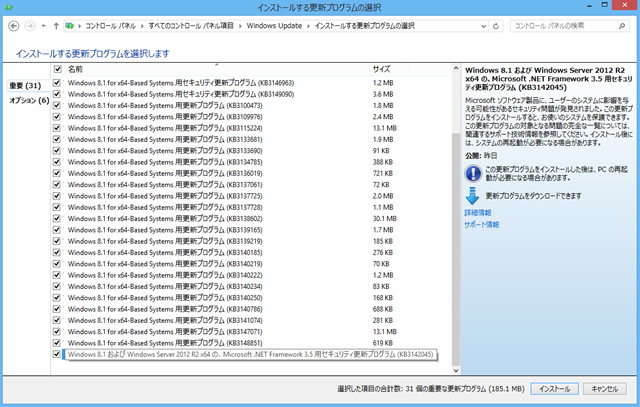Uncheck update KB3138602
Image resolution: width=640 pixels, height=407 pixels.
coord(57,218)
